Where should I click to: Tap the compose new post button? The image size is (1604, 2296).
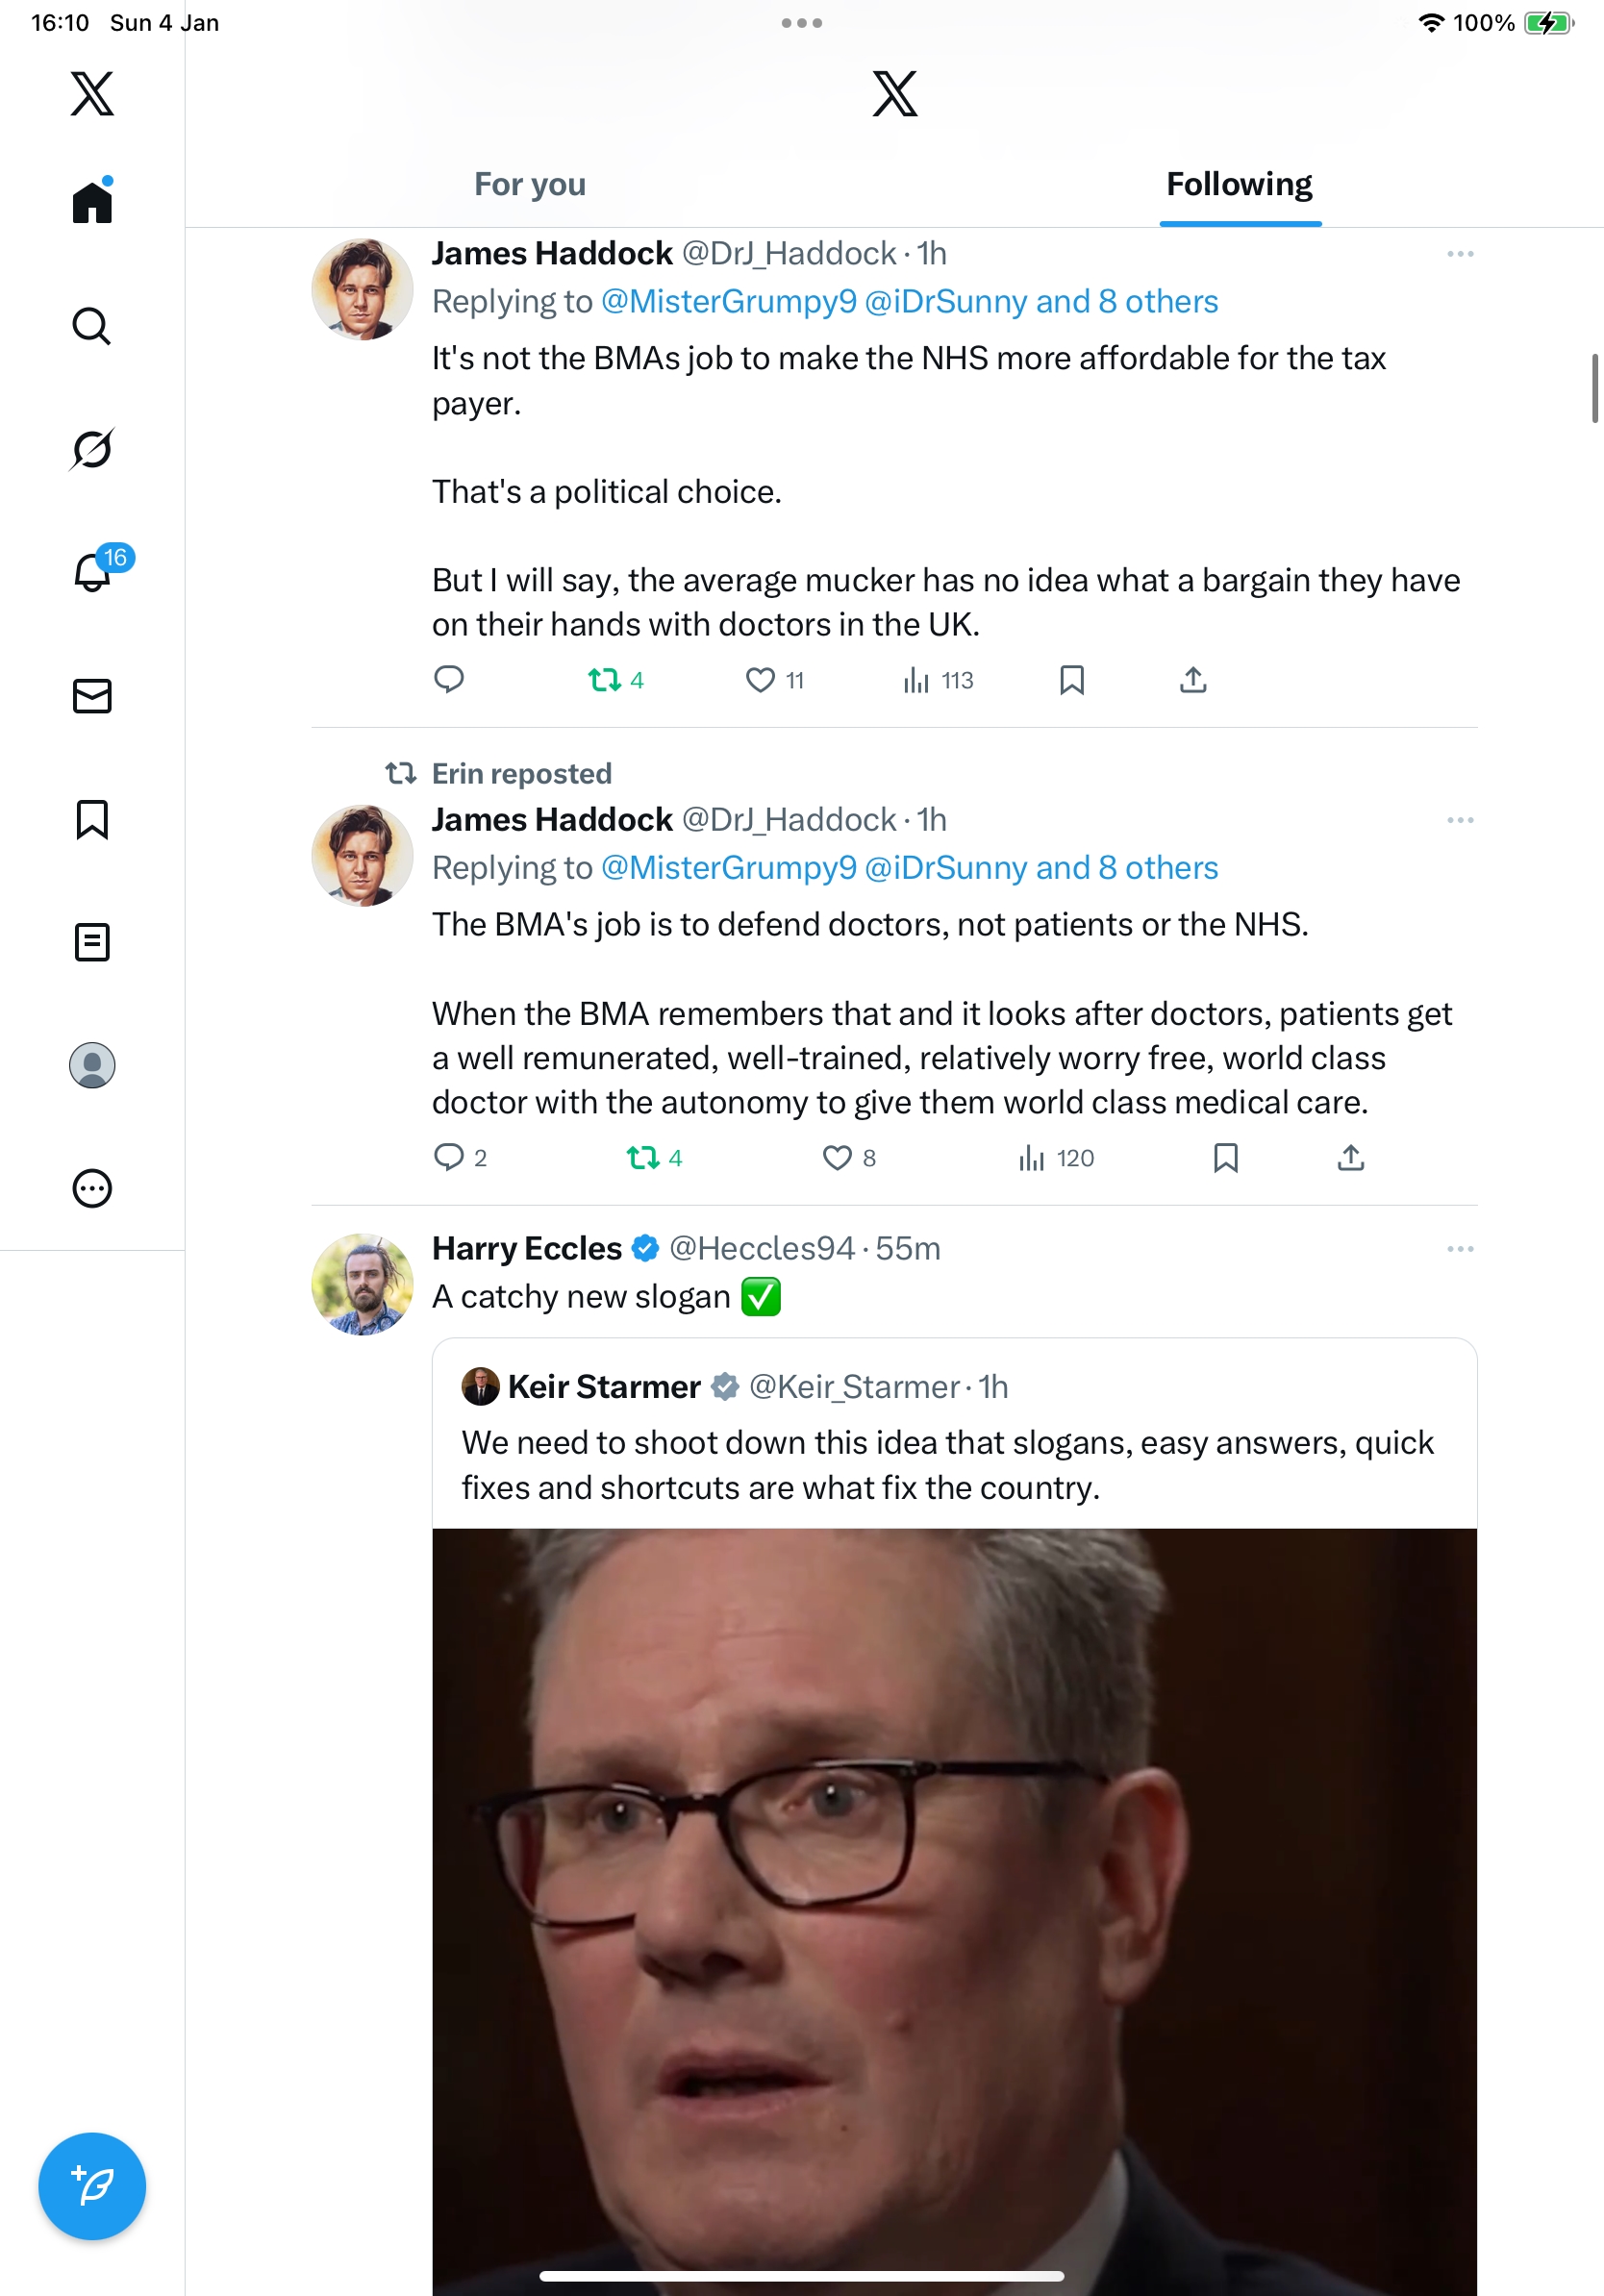coord(92,2186)
